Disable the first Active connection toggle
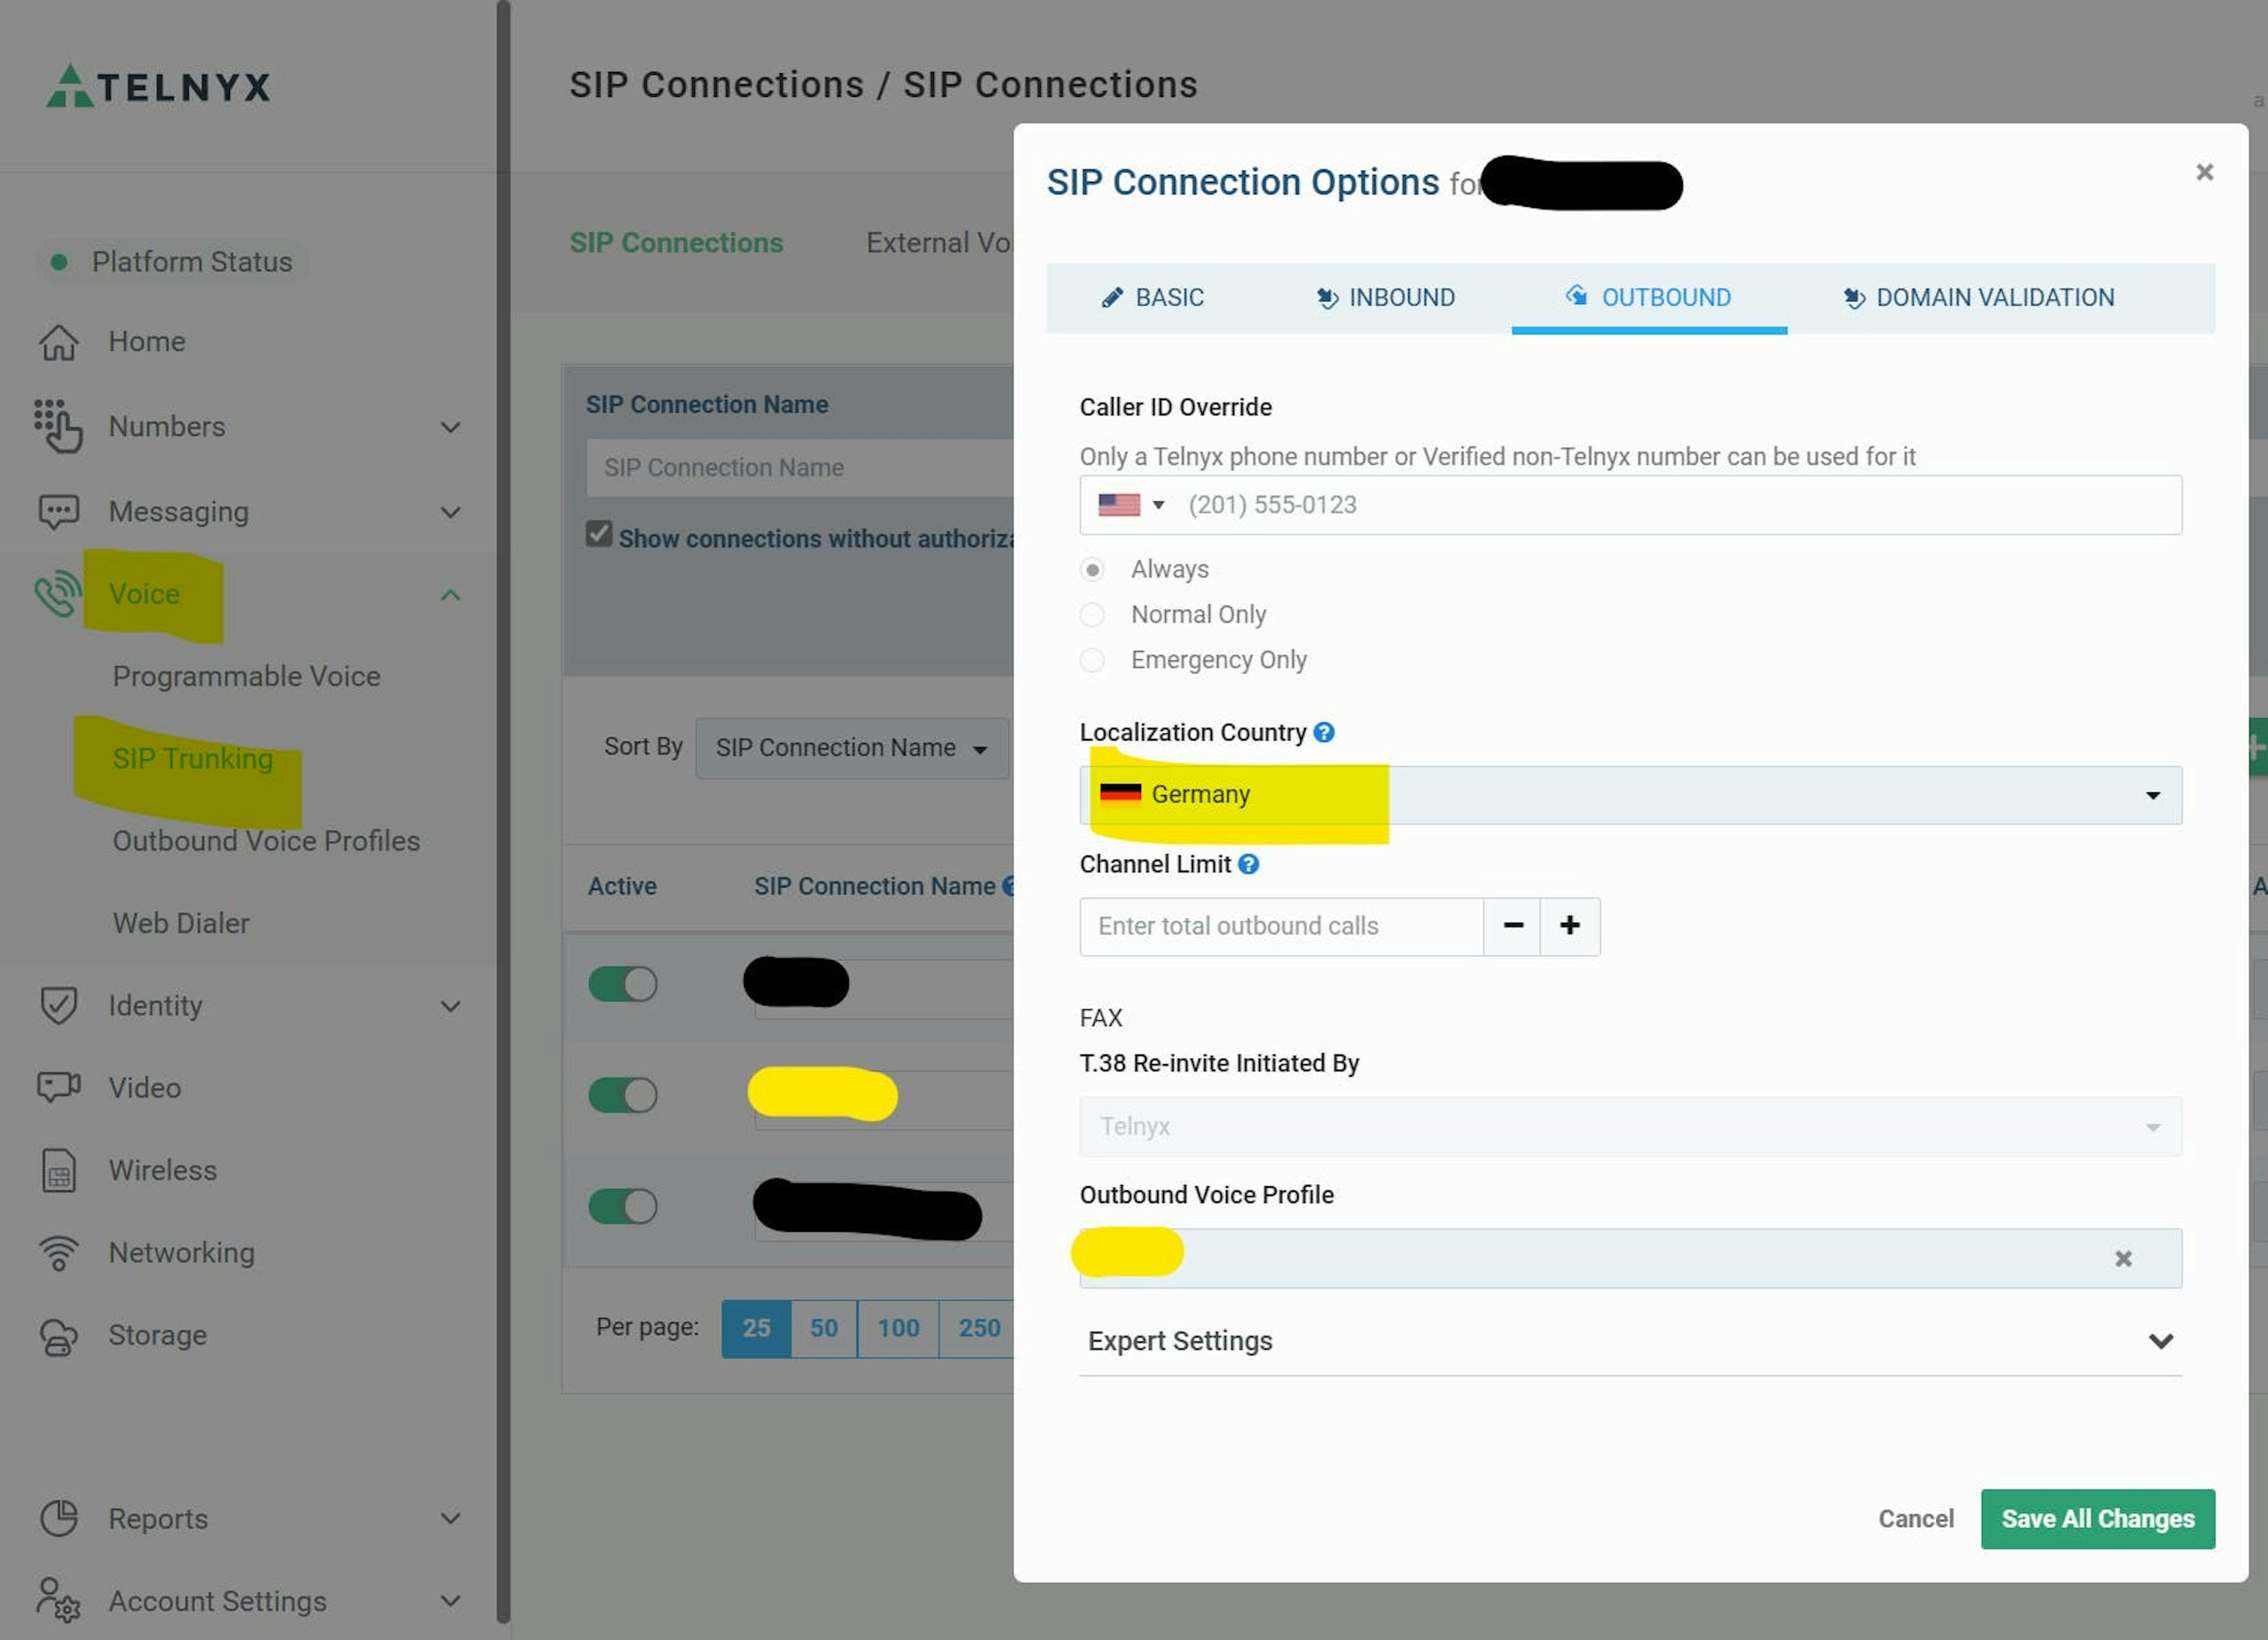This screenshot has height=1640, width=2268. click(x=622, y=984)
